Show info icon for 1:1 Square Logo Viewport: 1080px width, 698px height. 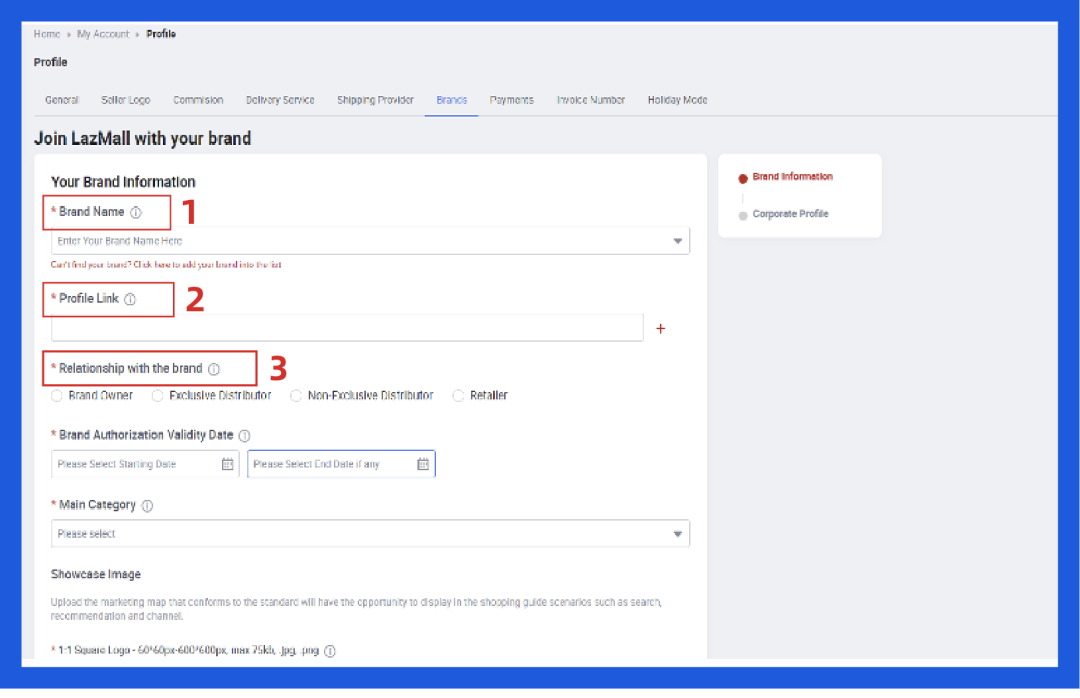point(330,651)
